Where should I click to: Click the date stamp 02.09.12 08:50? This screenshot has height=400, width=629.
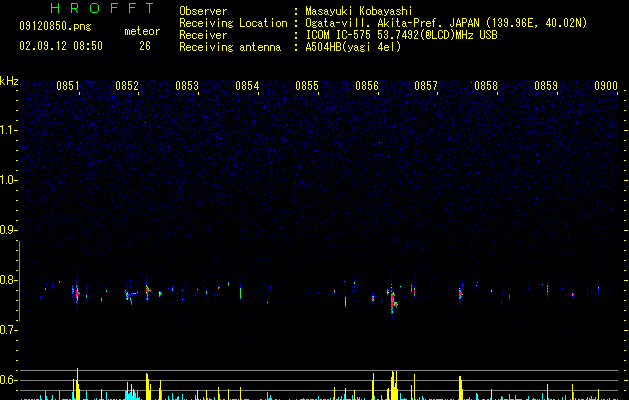tap(61, 46)
